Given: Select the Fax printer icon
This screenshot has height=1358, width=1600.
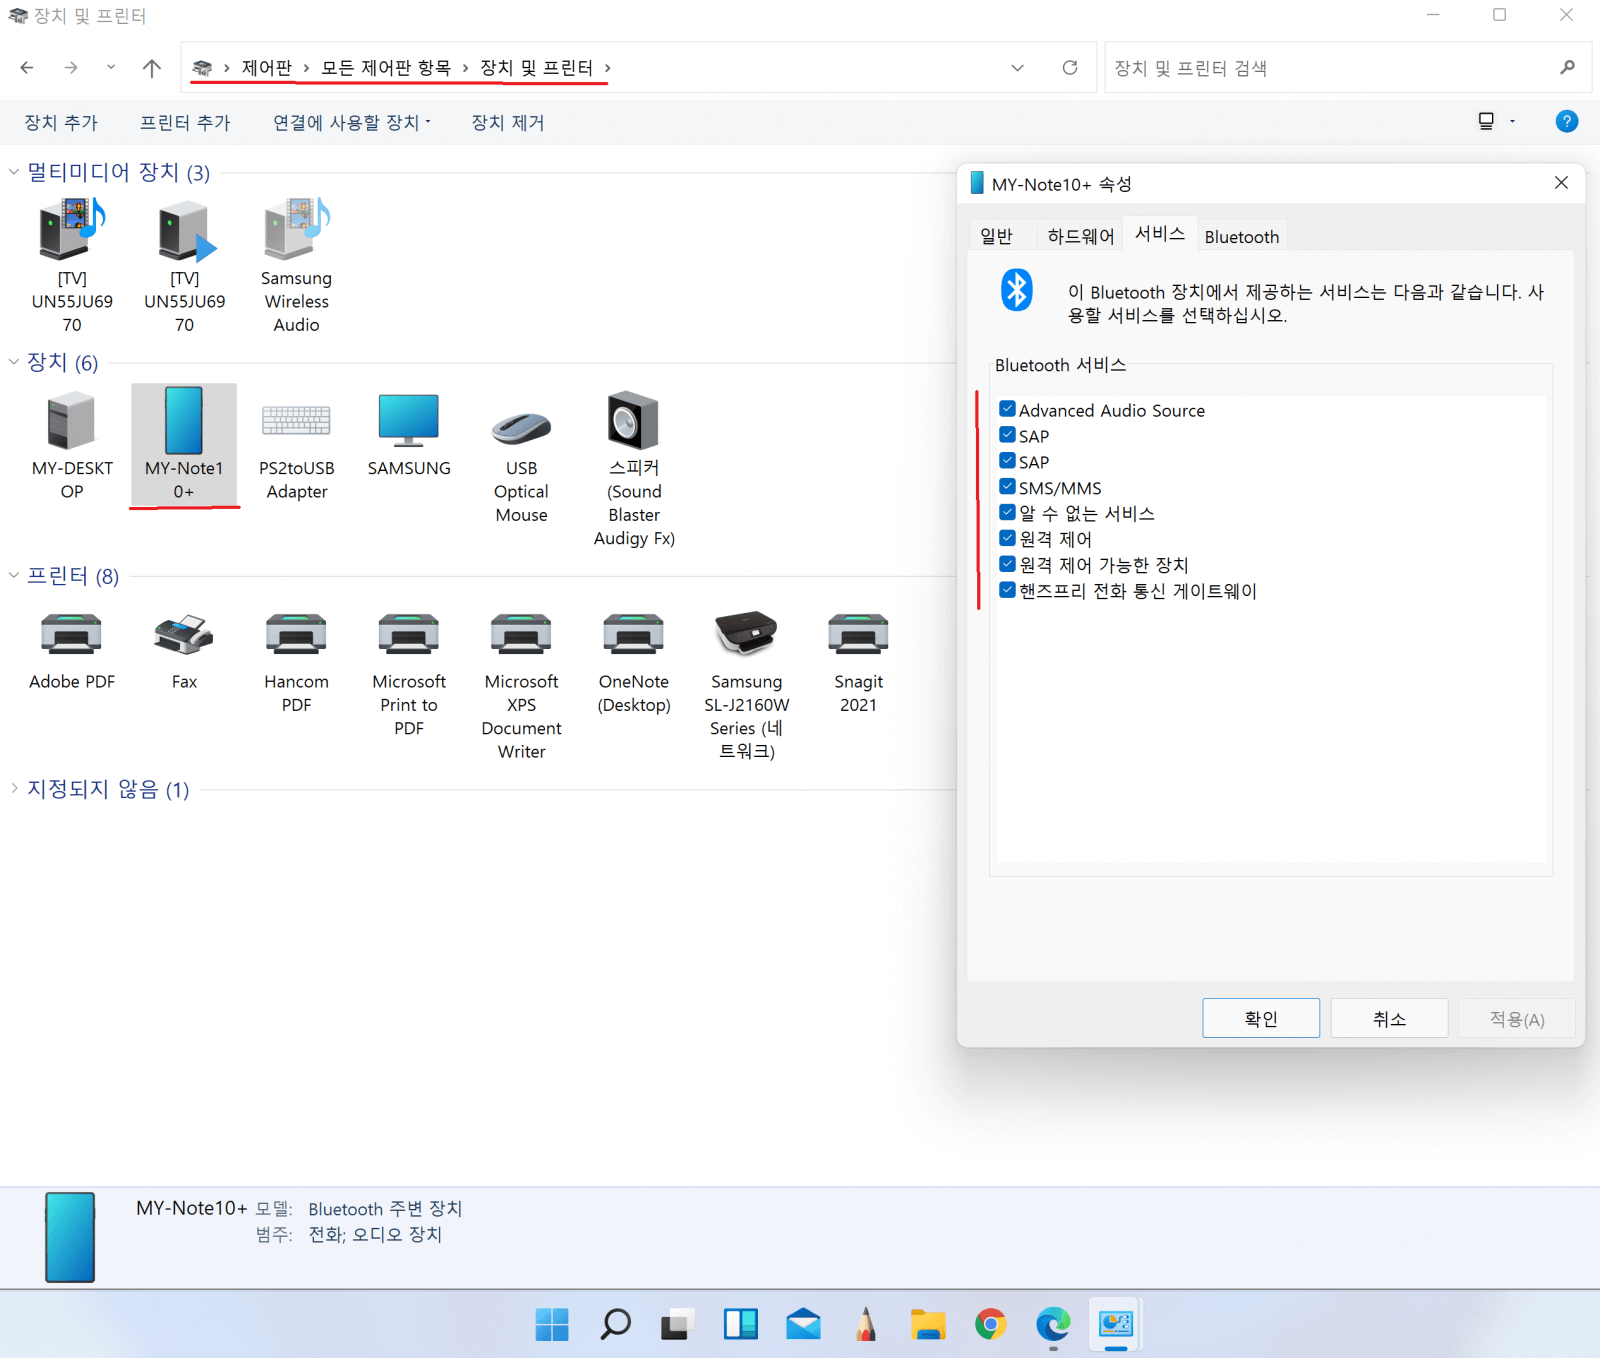Looking at the screenshot, I should tap(184, 634).
